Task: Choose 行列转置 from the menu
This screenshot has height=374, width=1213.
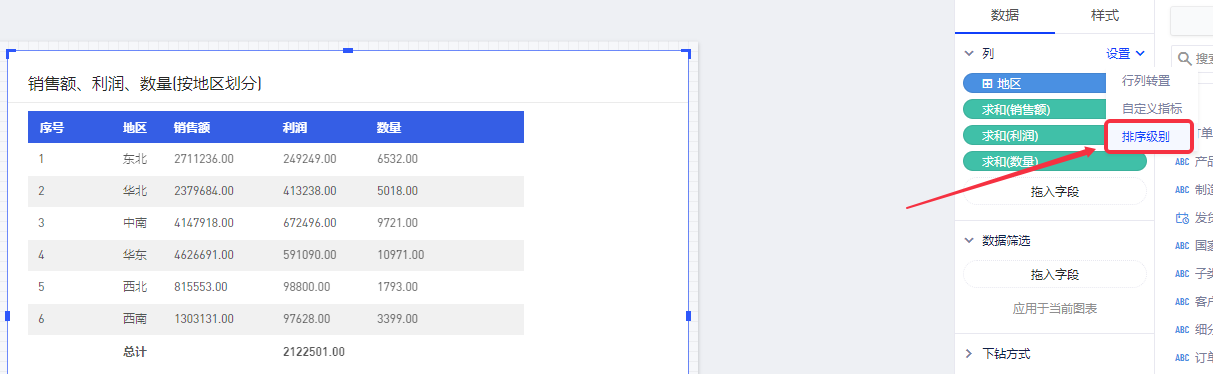Action: [x=1146, y=81]
